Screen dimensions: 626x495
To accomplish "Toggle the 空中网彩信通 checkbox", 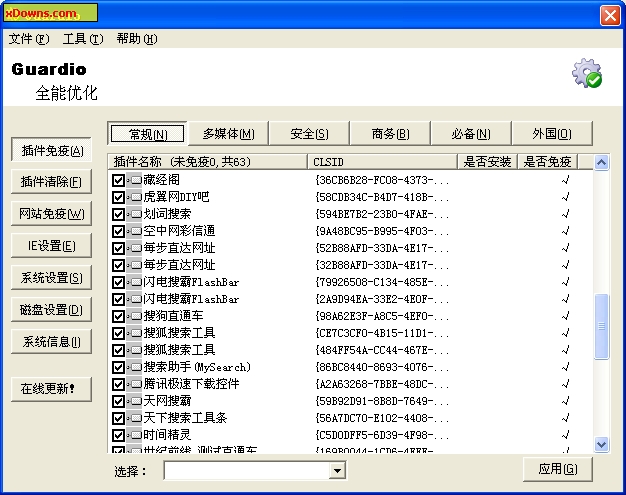I will (x=118, y=231).
